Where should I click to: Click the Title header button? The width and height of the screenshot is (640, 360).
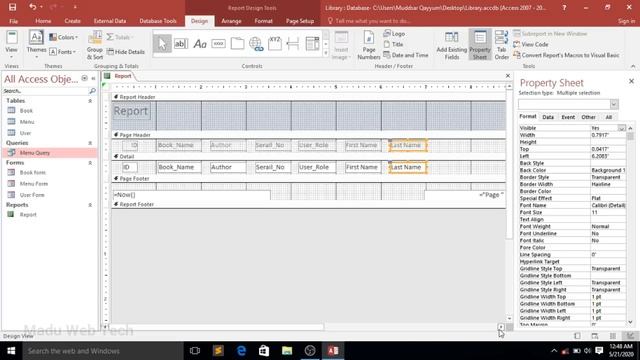coord(393,44)
